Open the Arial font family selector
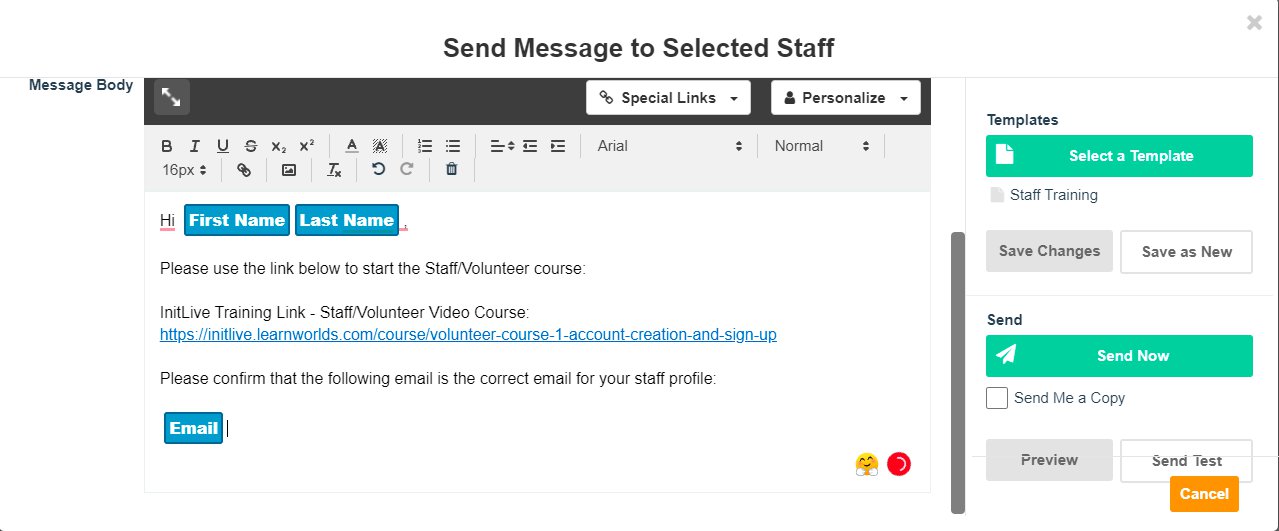This screenshot has height=531, width=1279. click(x=669, y=146)
